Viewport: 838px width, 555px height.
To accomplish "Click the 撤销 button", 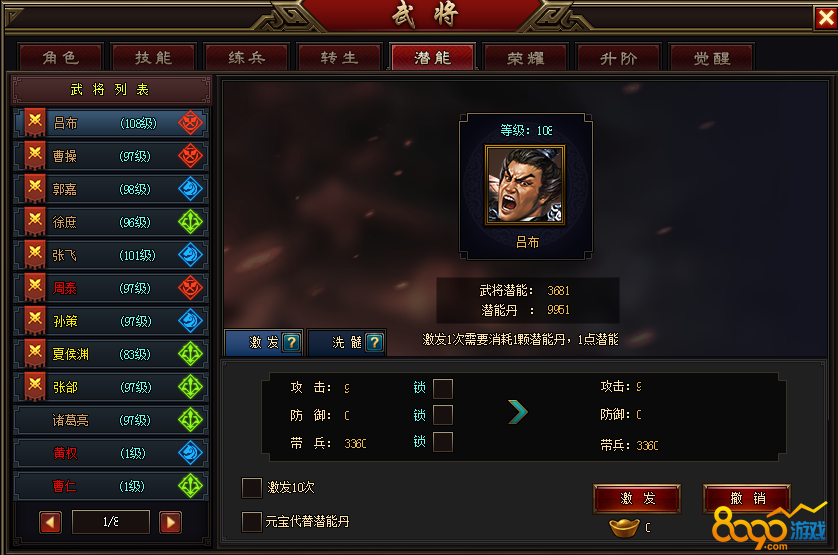I will tap(747, 498).
